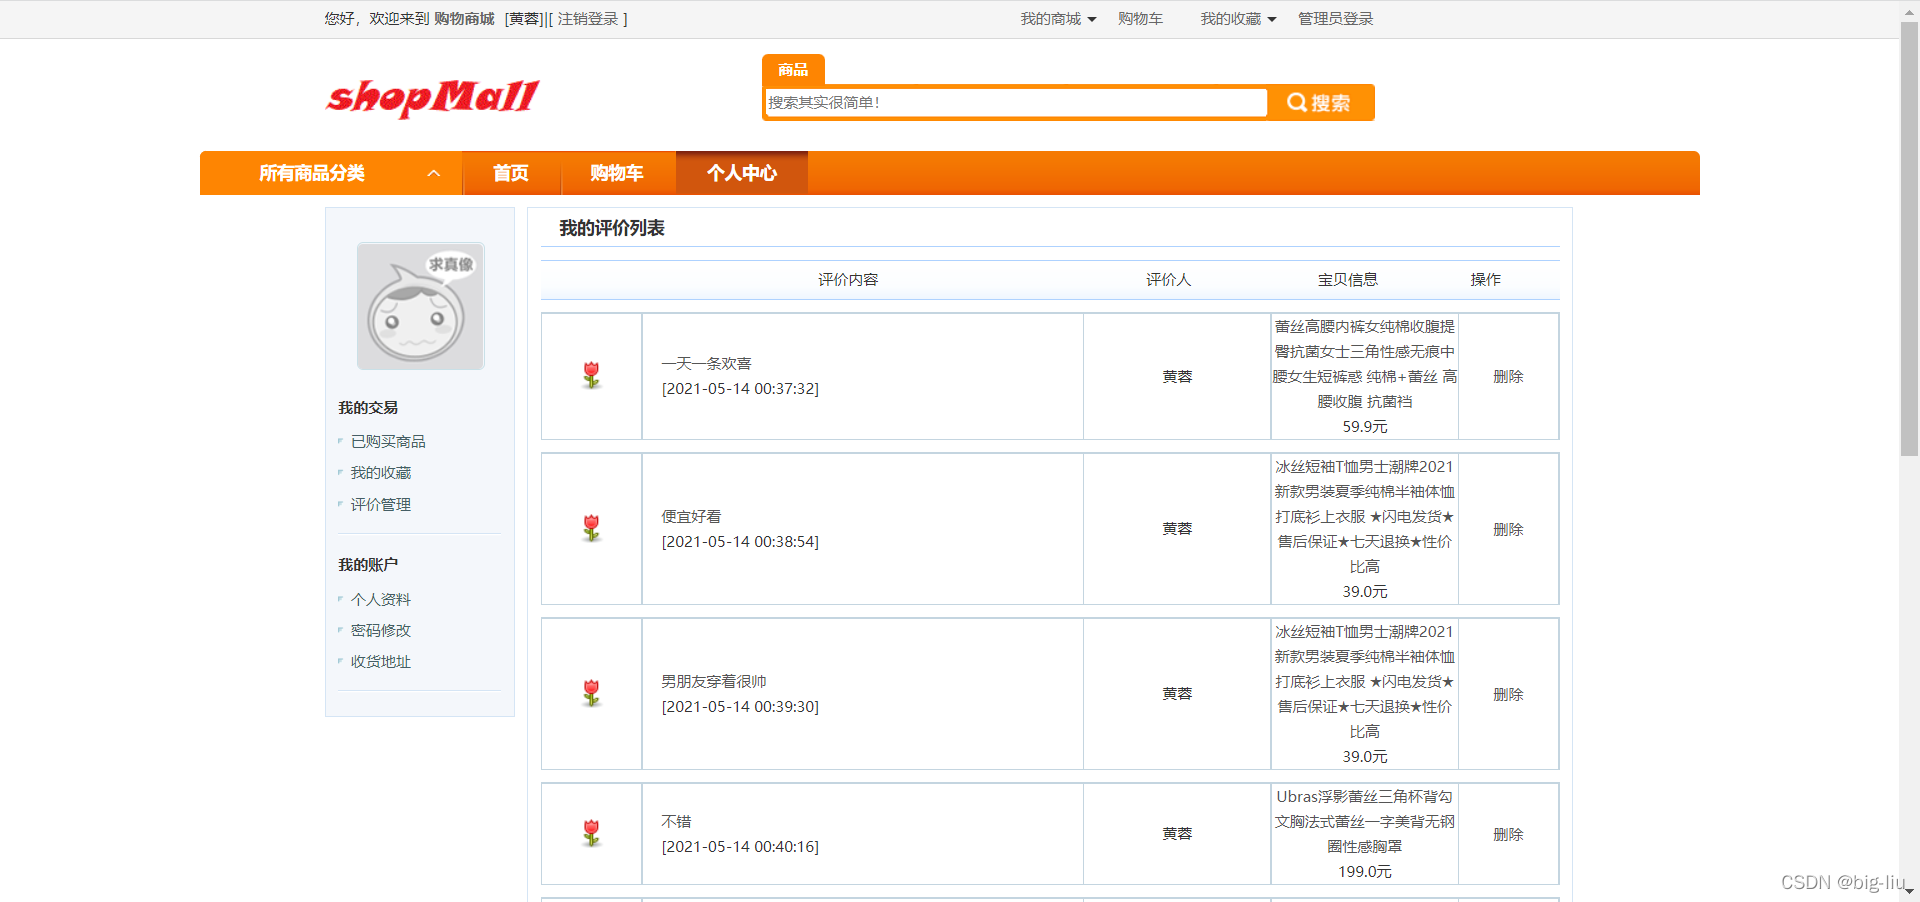This screenshot has height=902, width=1920.
Task: Click the tulip icon beside 不错 review
Action: pos(592,834)
